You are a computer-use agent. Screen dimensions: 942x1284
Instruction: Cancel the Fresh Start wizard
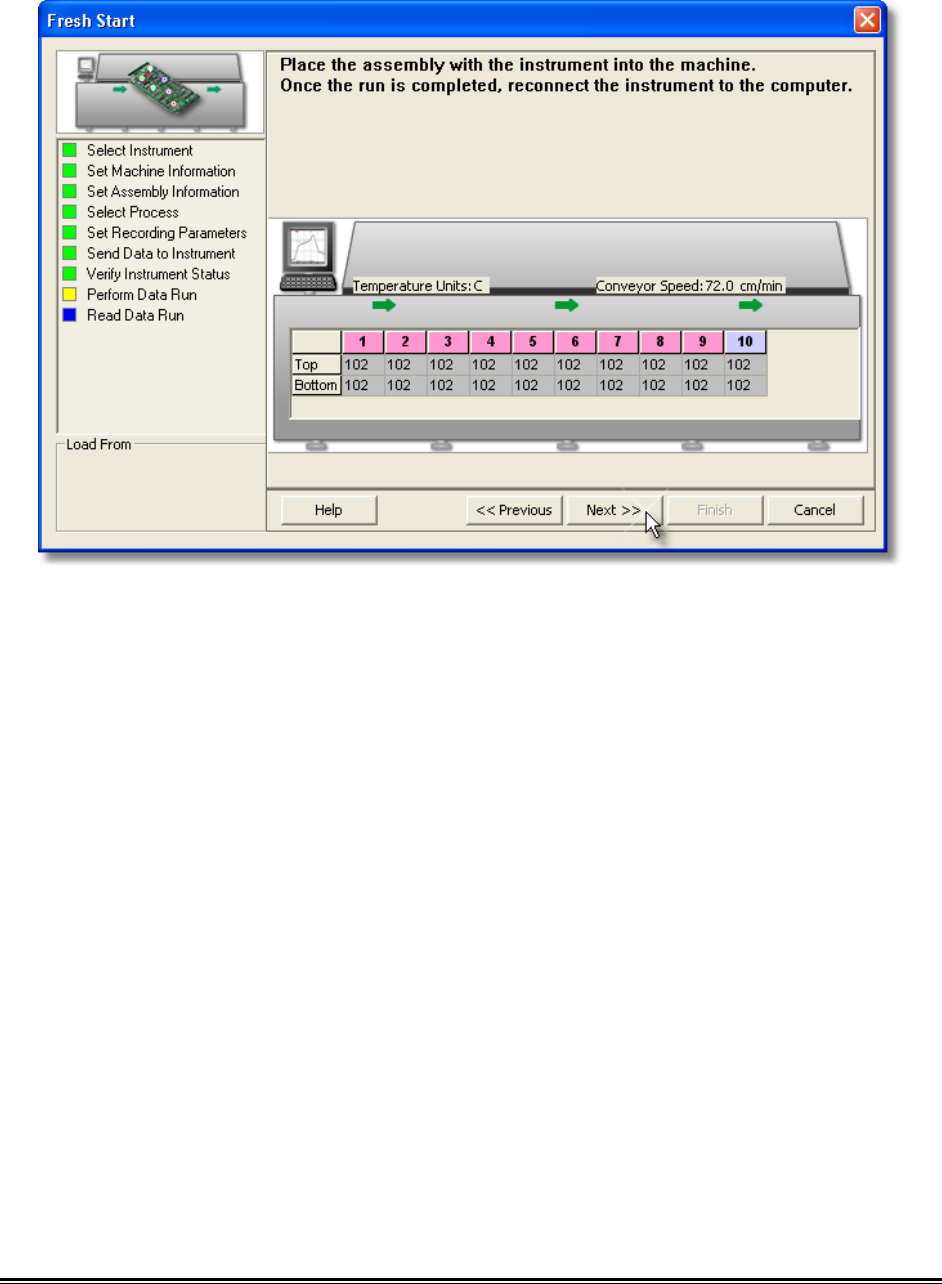pyautogui.click(x=814, y=510)
